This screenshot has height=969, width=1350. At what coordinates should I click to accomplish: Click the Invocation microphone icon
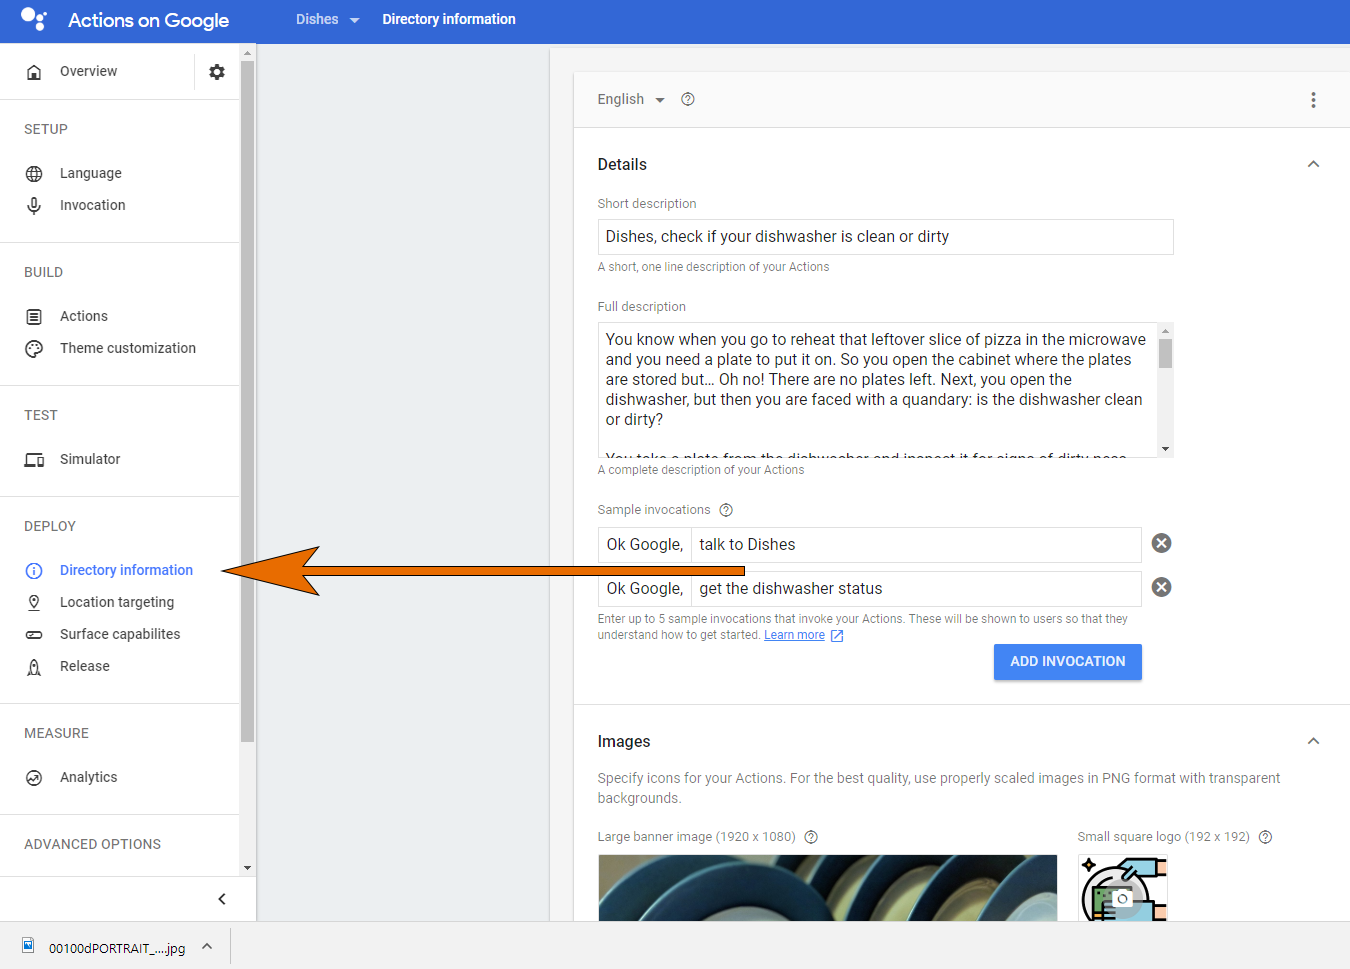[x=34, y=206]
